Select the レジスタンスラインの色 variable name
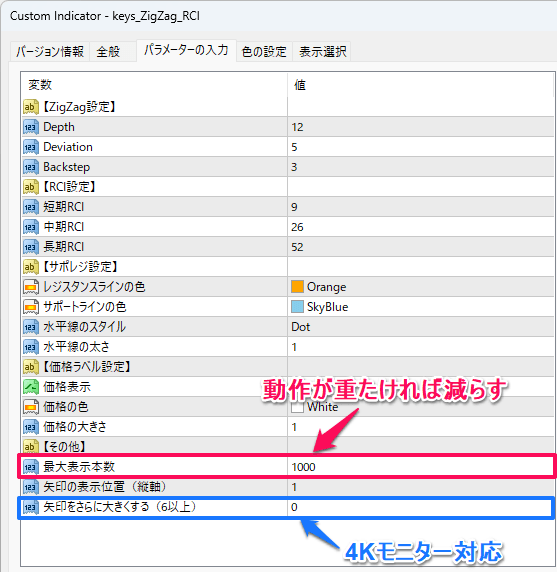The height and width of the screenshot is (572, 557). [94, 287]
